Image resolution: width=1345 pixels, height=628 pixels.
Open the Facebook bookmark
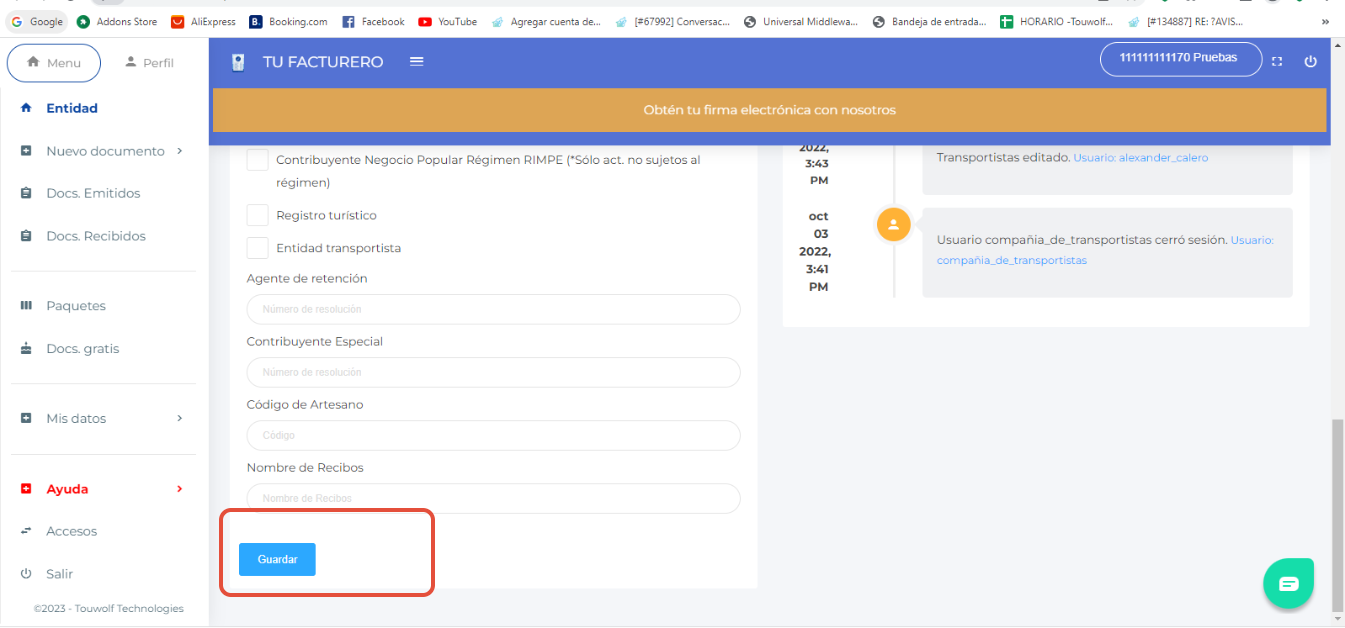pyautogui.click(x=373, y=21)
